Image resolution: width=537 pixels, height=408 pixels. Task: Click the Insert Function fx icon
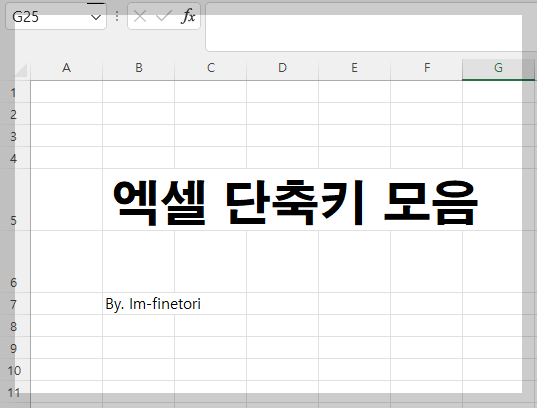pos(188,16)
